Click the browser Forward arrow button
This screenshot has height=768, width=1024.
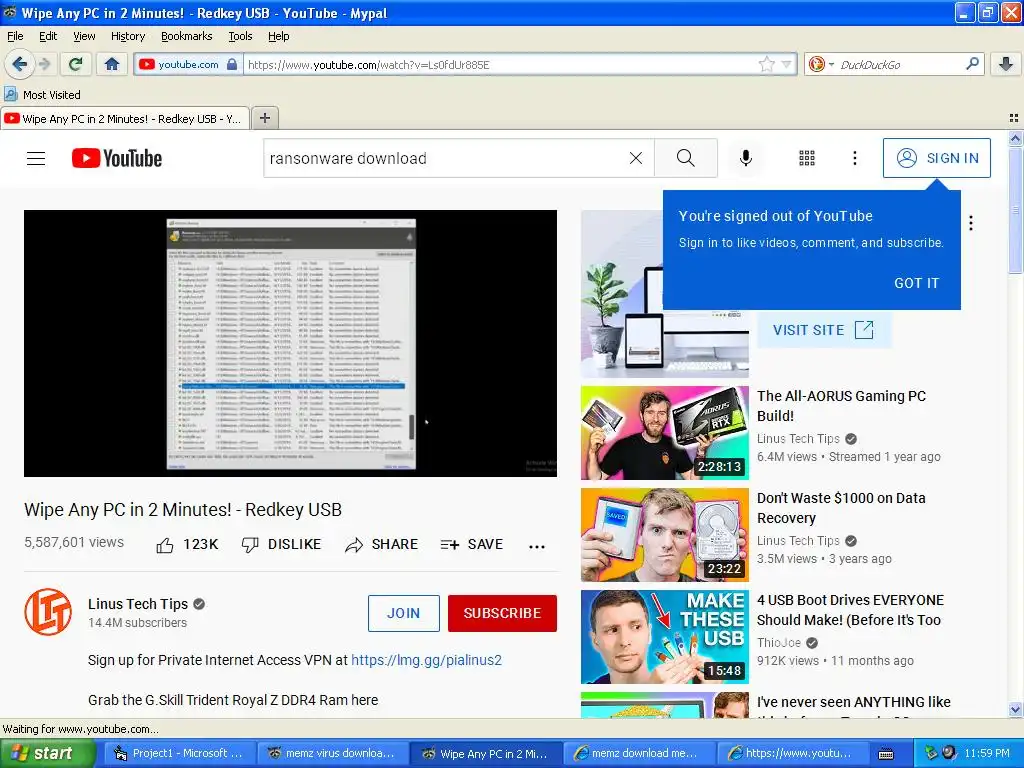point(44,64)
